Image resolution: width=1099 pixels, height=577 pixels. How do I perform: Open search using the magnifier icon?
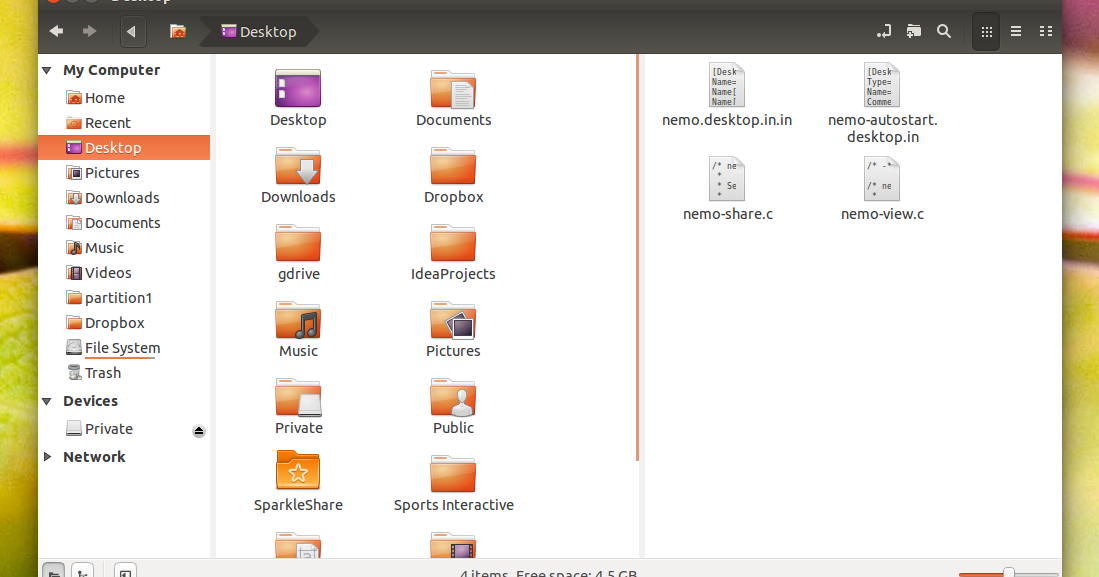pyautogui.click(x=944, y=31)
